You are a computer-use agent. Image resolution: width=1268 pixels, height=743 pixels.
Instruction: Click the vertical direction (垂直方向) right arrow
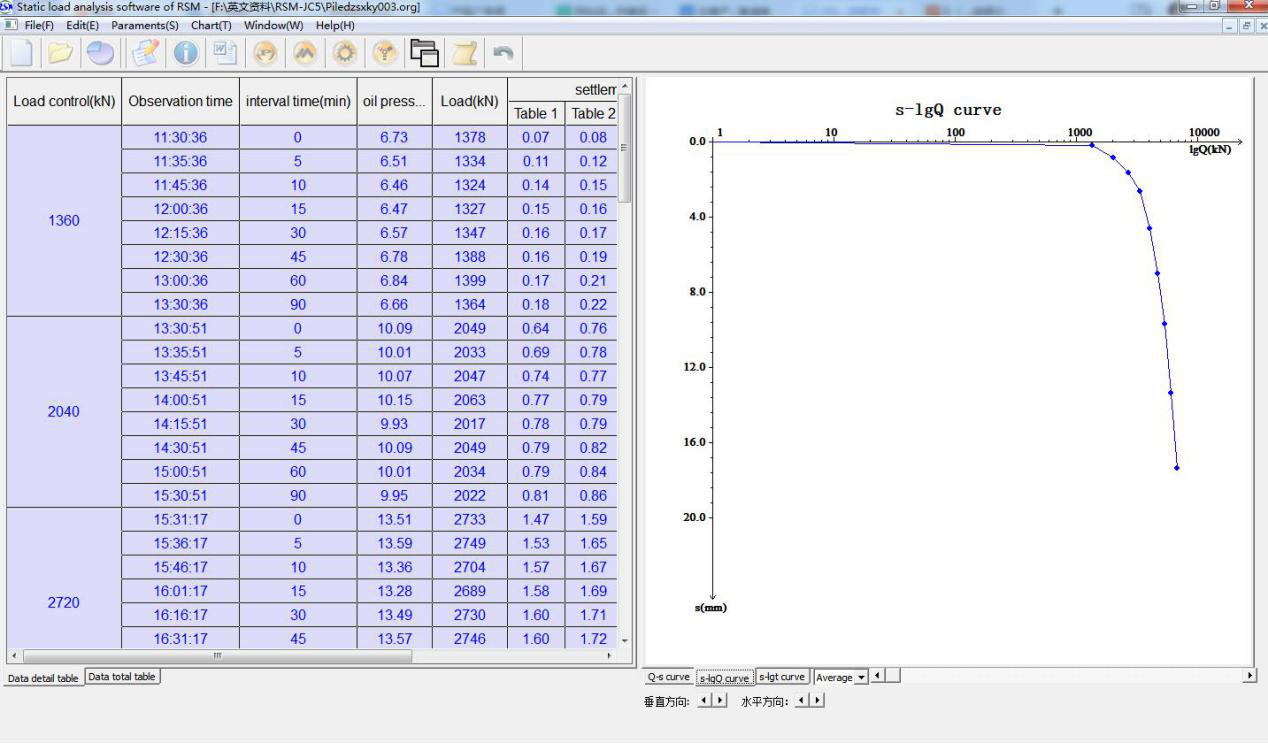720,701
